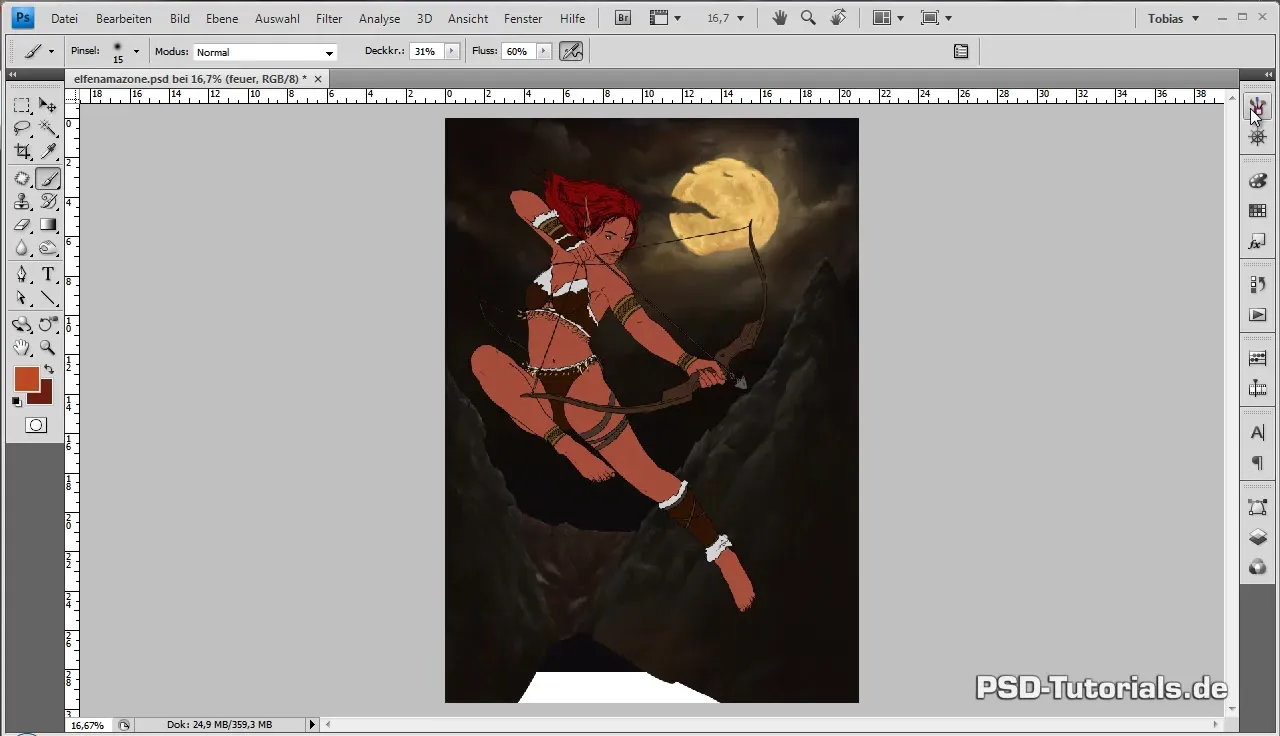Open the Styles panel fx icon

[x=1258, y=243]
